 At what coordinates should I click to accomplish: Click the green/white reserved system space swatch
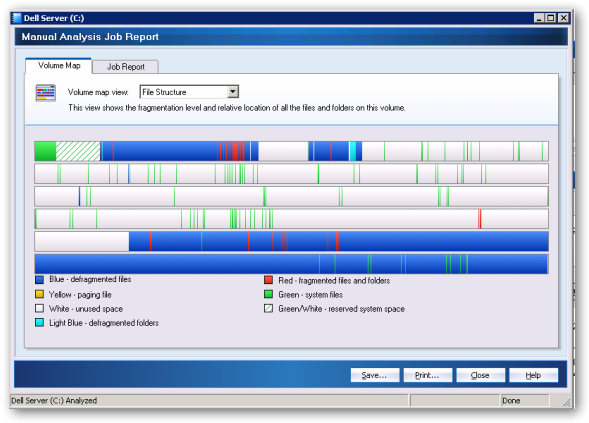pos(268,308)
